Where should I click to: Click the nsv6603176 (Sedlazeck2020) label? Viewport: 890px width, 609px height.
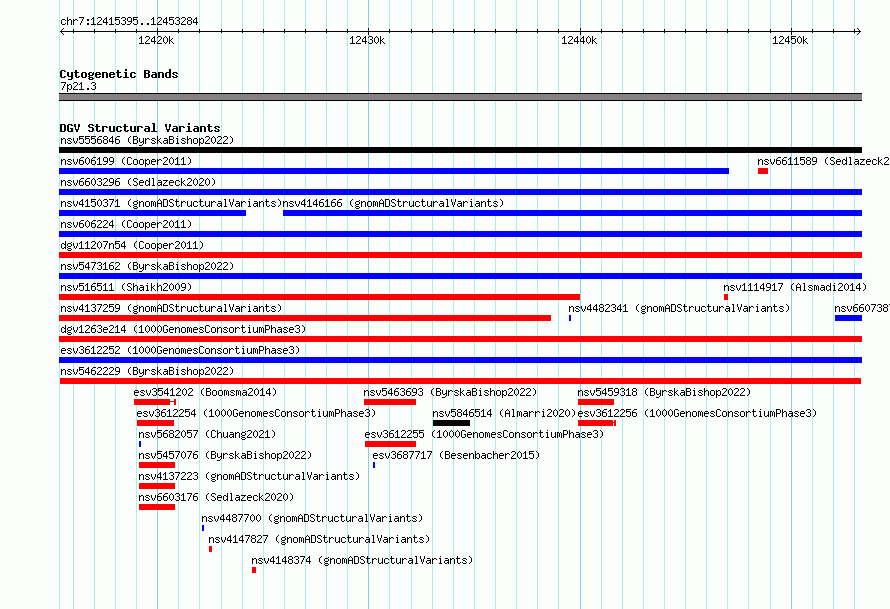pos(216,497)
